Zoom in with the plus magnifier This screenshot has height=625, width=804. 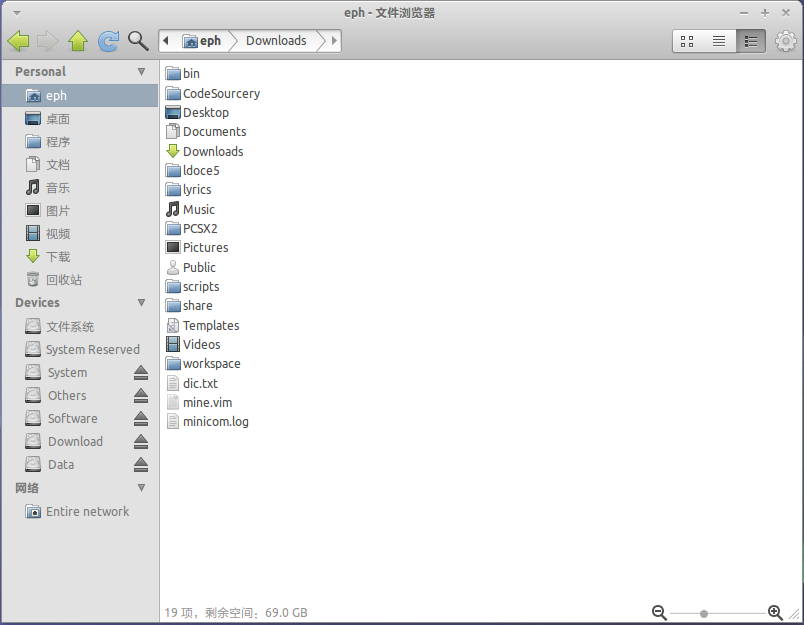coord(775,613)
